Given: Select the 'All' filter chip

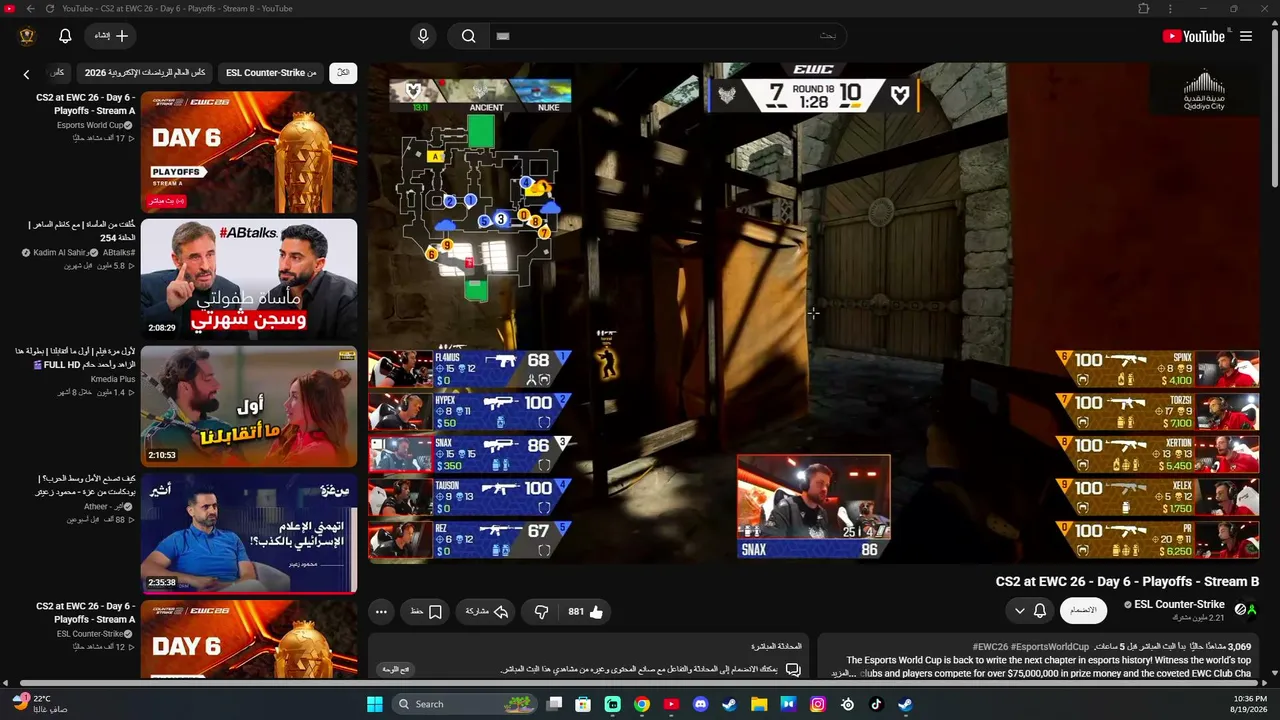Looking at the screenshot, I should [343, 73].
